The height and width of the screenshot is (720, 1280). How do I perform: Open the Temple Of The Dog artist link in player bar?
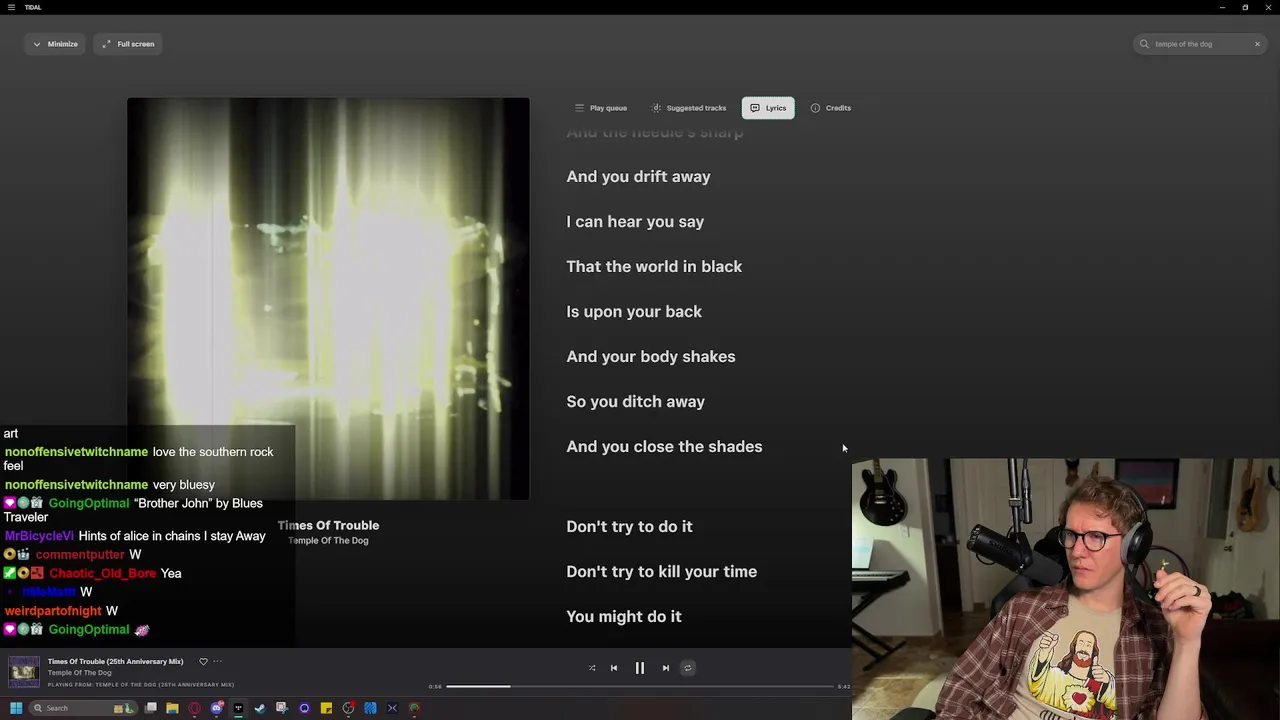(79, 673)
